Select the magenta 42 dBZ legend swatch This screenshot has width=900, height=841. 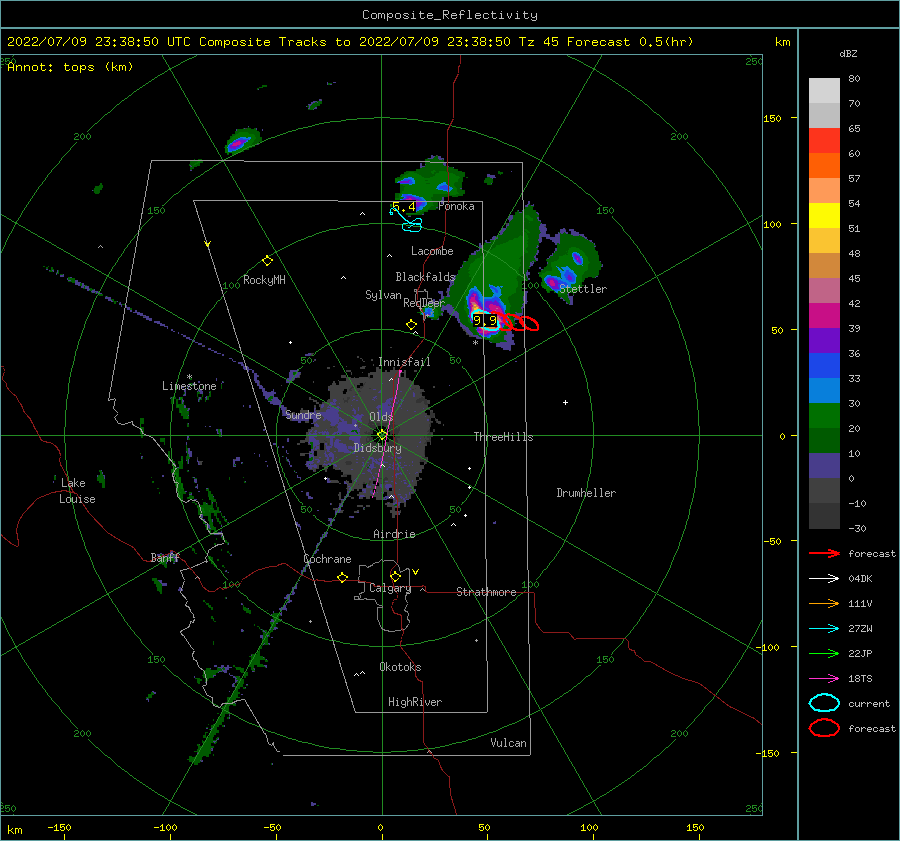824,315
